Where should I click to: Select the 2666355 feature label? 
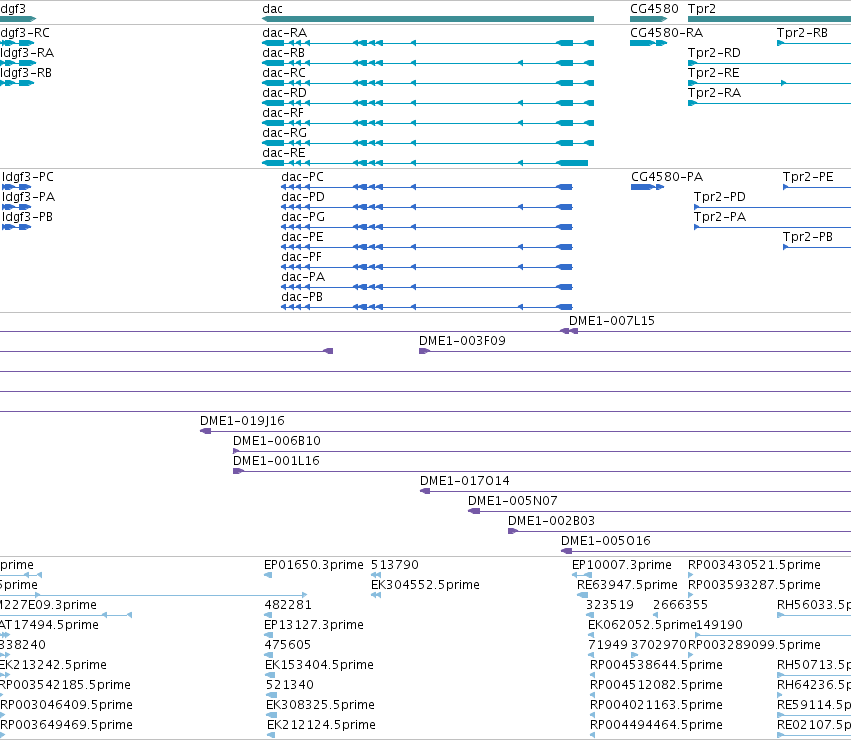click(x=680, y=605)
